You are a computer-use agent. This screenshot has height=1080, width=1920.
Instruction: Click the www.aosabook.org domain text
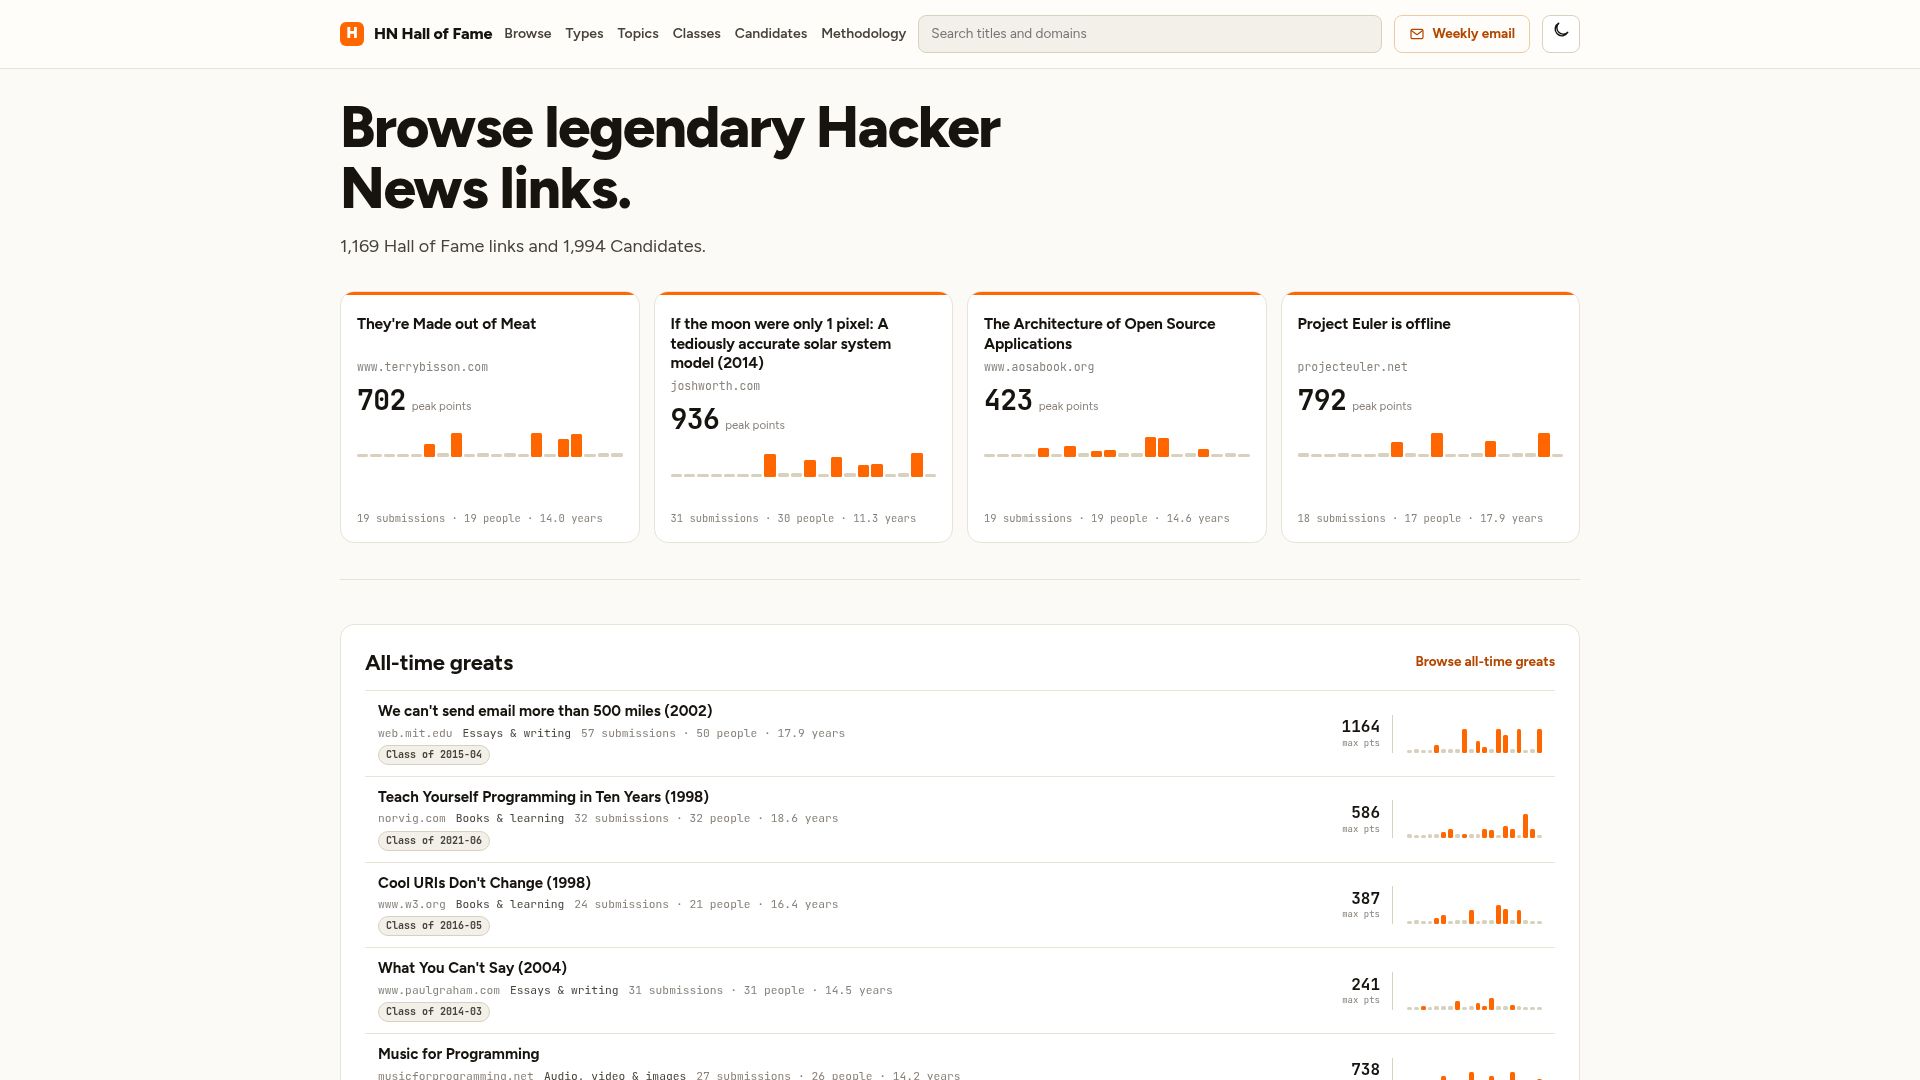(1039, 367)
